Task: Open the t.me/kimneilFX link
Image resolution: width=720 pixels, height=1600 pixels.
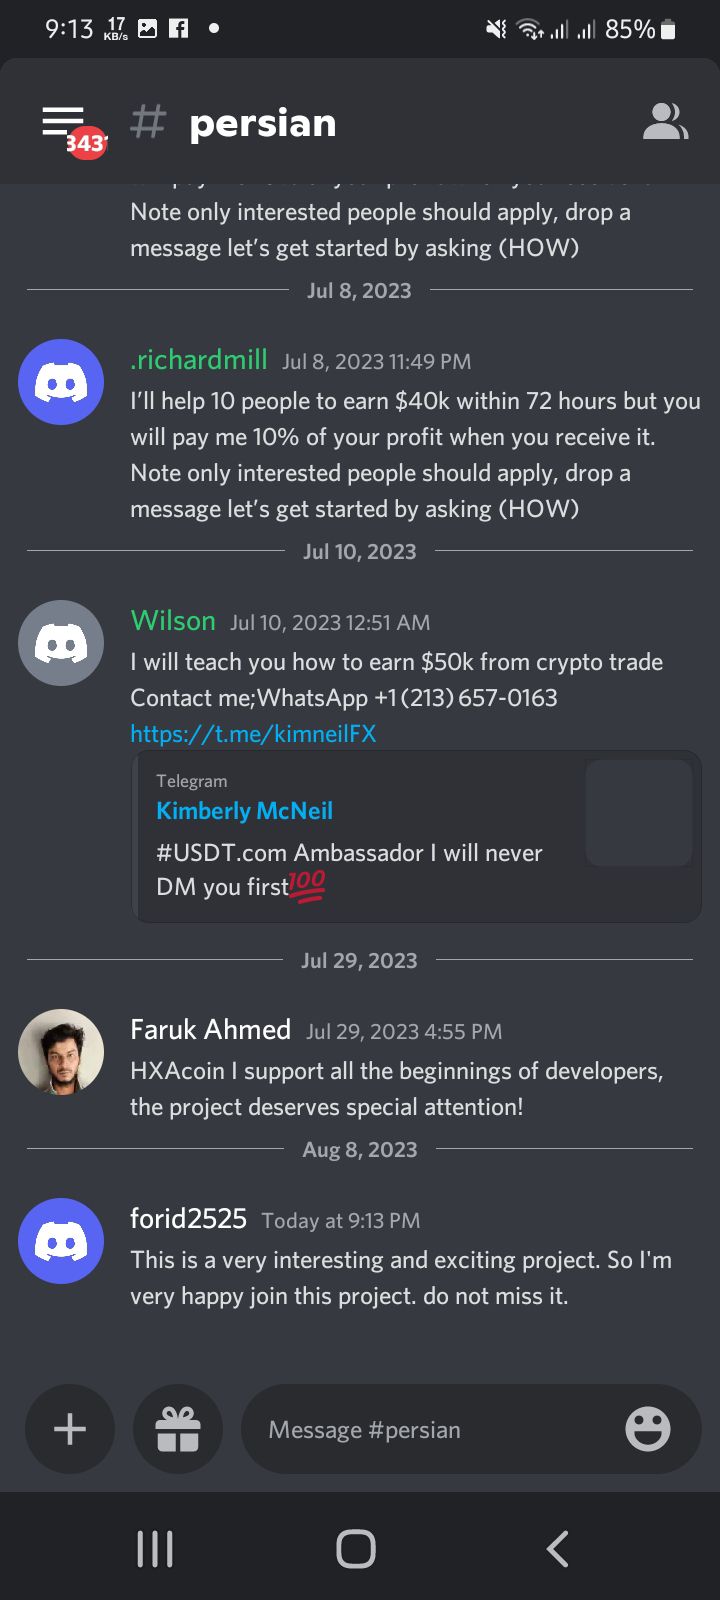Action: (253, 734)
